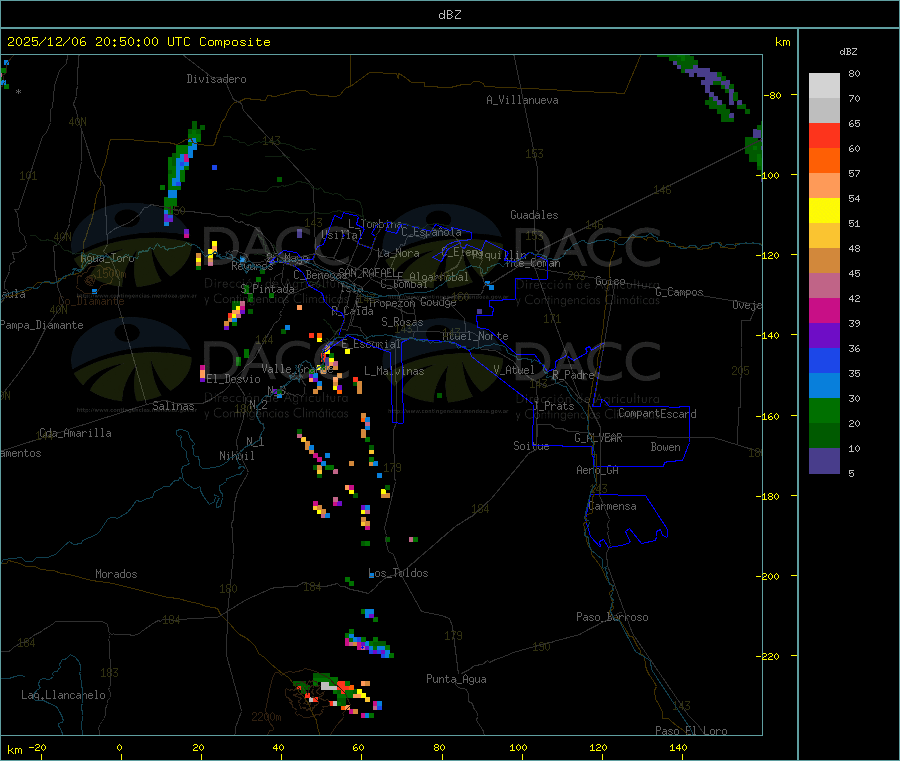Click the Morados map label
Screen dimensions: 900x761
(116, 574)
